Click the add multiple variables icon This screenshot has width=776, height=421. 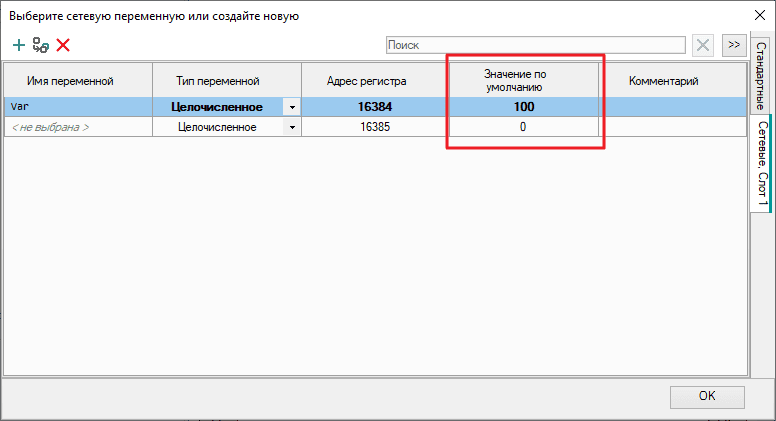40,45
